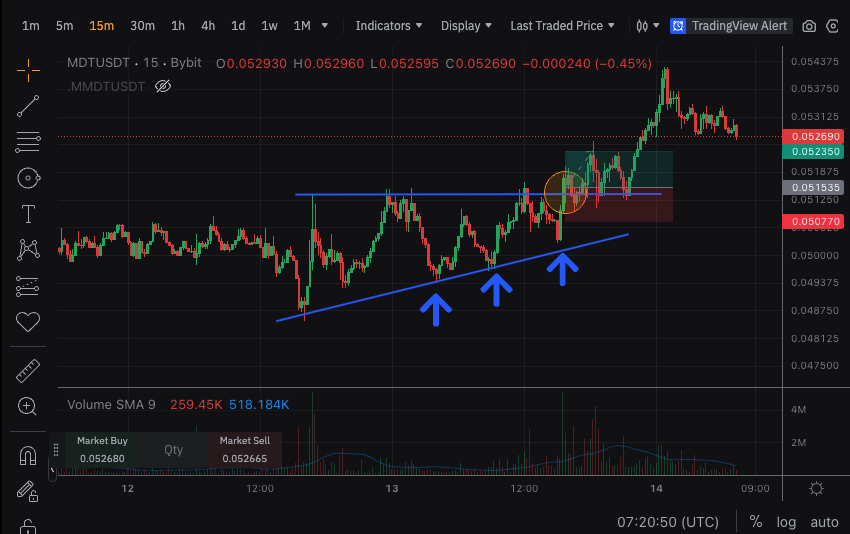Click the date label 13 on time axis
The height and width of the screenshot is (534, 850).
click(x=392, y=488)
